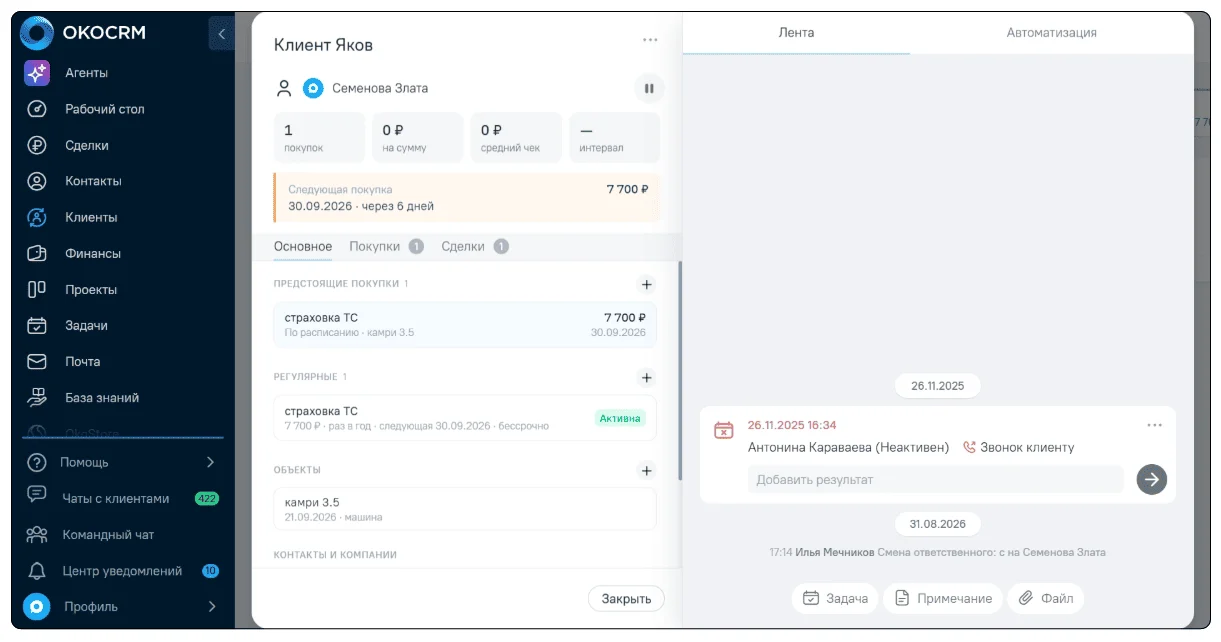1221x642 pixels.
Task: Click the Следующая покупка banner
Action: 467,197
